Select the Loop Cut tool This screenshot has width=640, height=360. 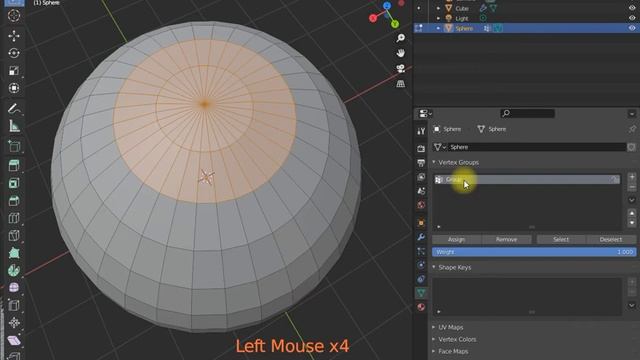(14, 218)
